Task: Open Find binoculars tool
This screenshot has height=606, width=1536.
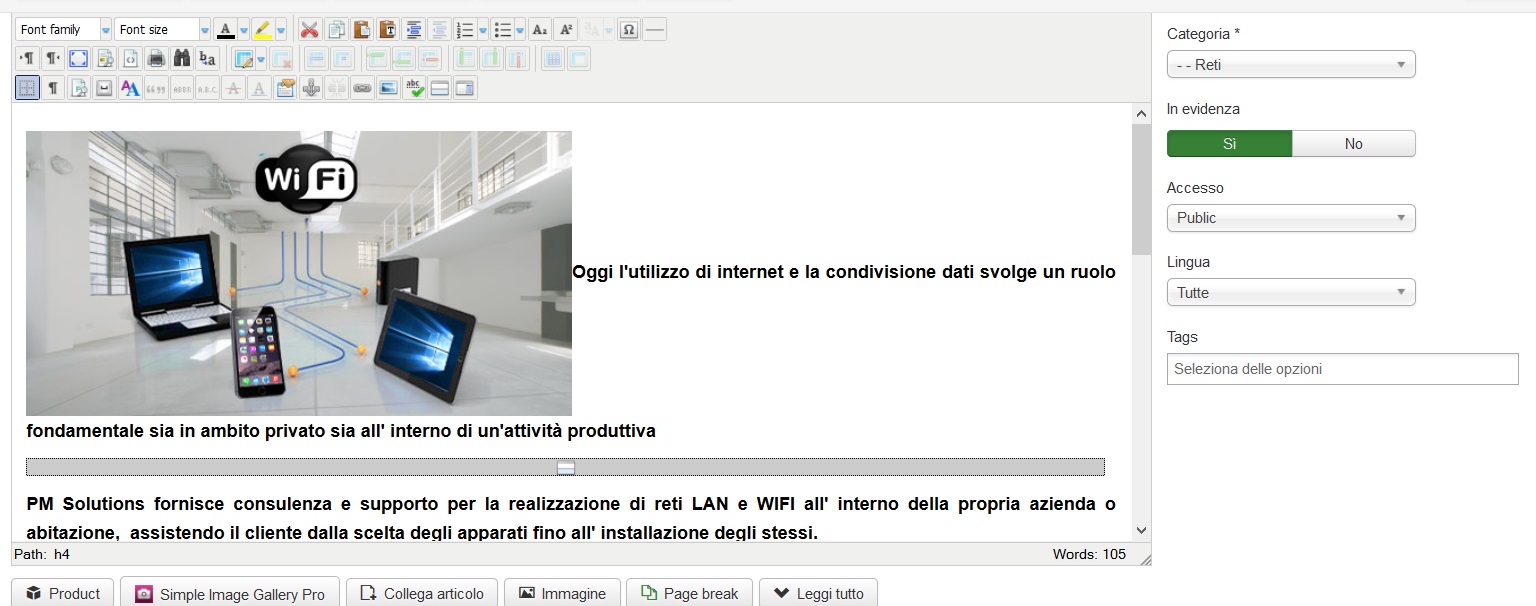Action: click(x=182, y=58)
